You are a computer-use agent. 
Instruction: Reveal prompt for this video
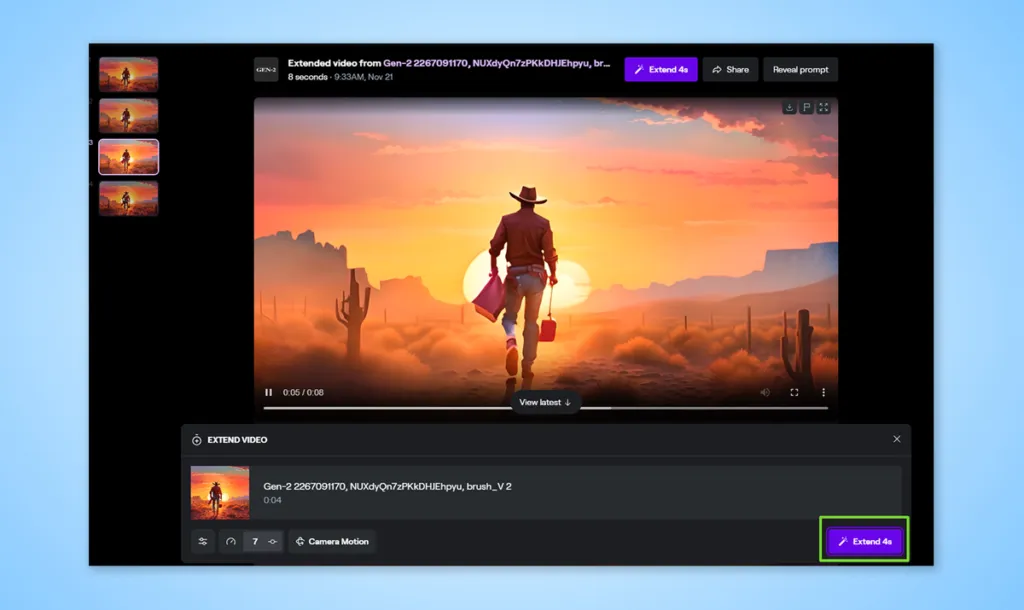[x=800, y=69]
